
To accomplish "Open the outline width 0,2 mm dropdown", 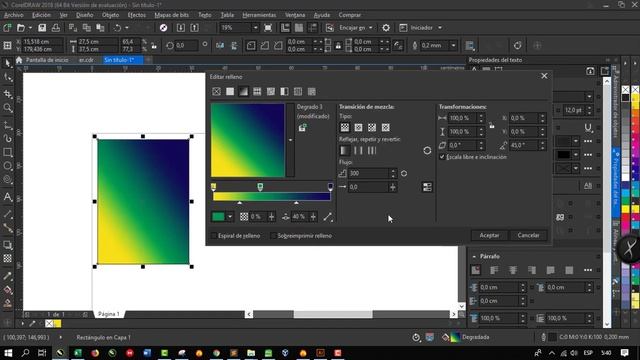I will (x=453, y=46).
